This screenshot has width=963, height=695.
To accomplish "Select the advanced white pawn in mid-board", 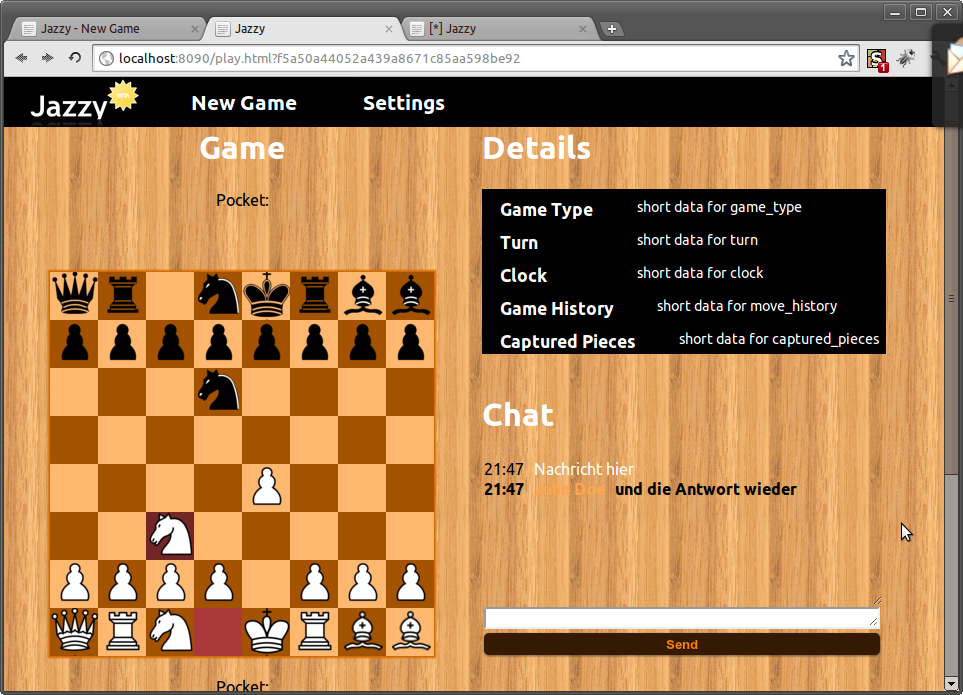I will (x=266, y=487).
